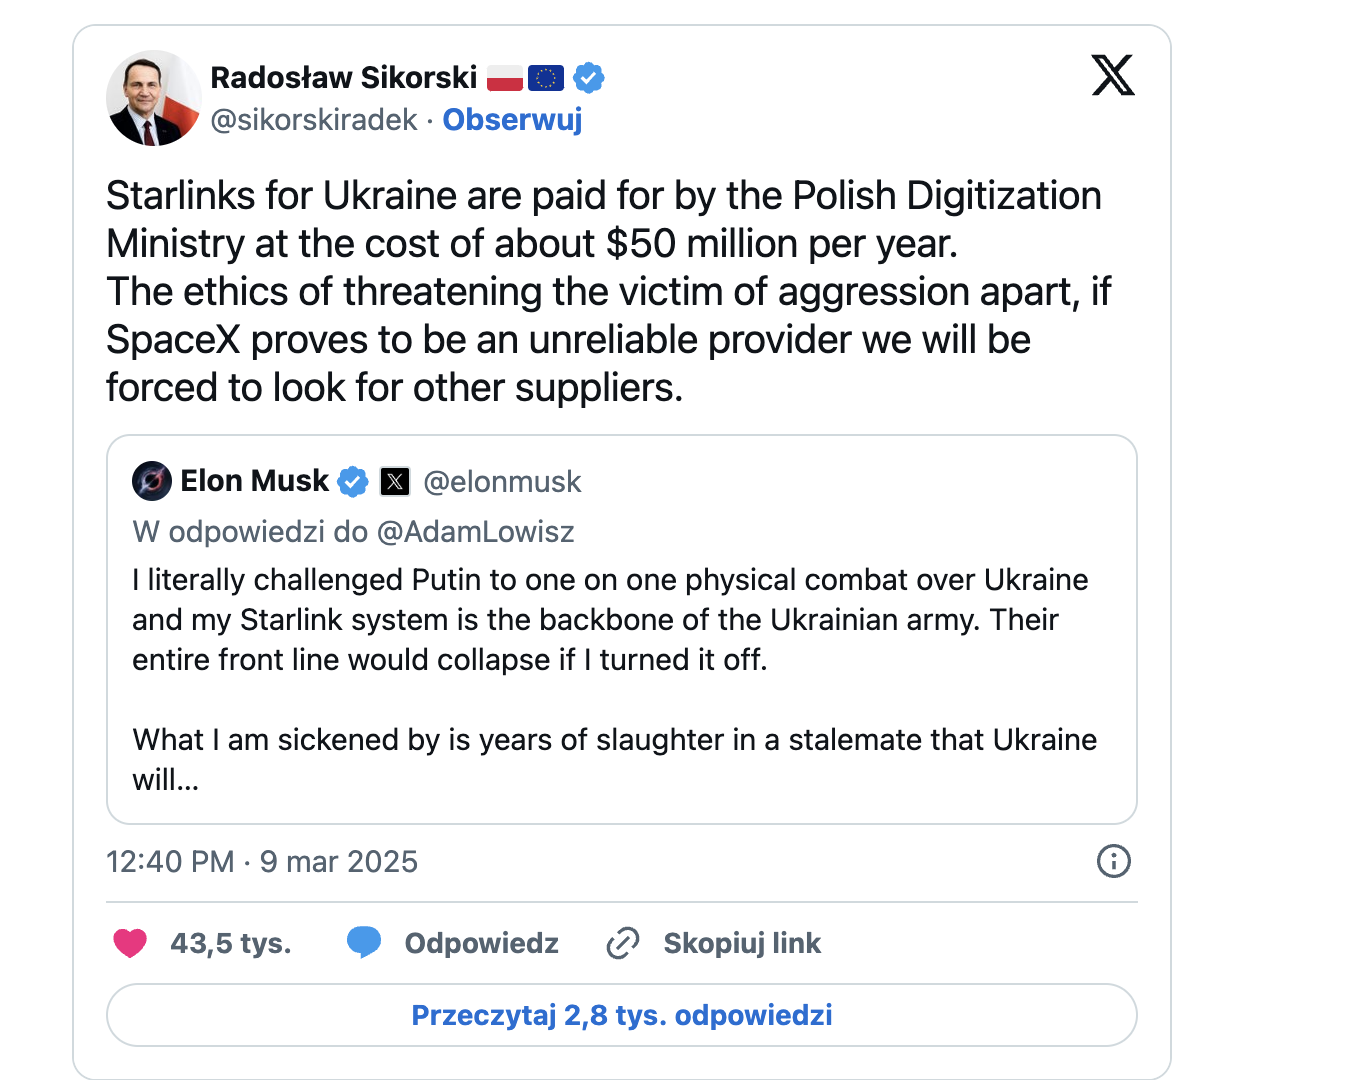The height and width of the screenshot is (1082, 1352).
Task: Click Elon Musk's small avatar
Action: 152,481
